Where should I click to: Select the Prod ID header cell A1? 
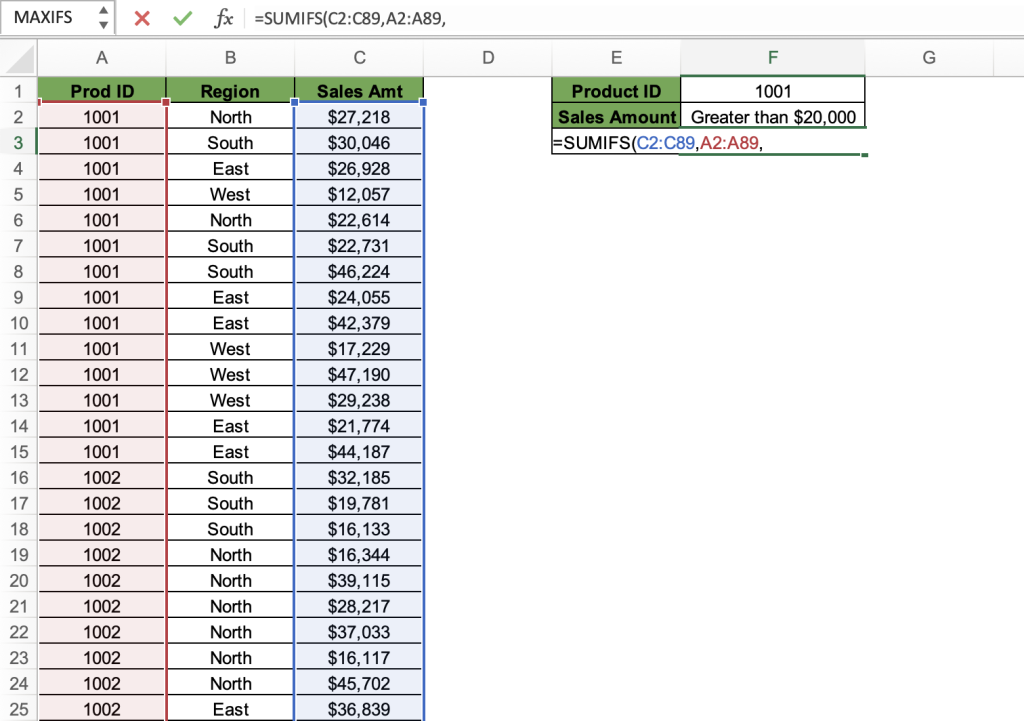click(x=101, y=89)
